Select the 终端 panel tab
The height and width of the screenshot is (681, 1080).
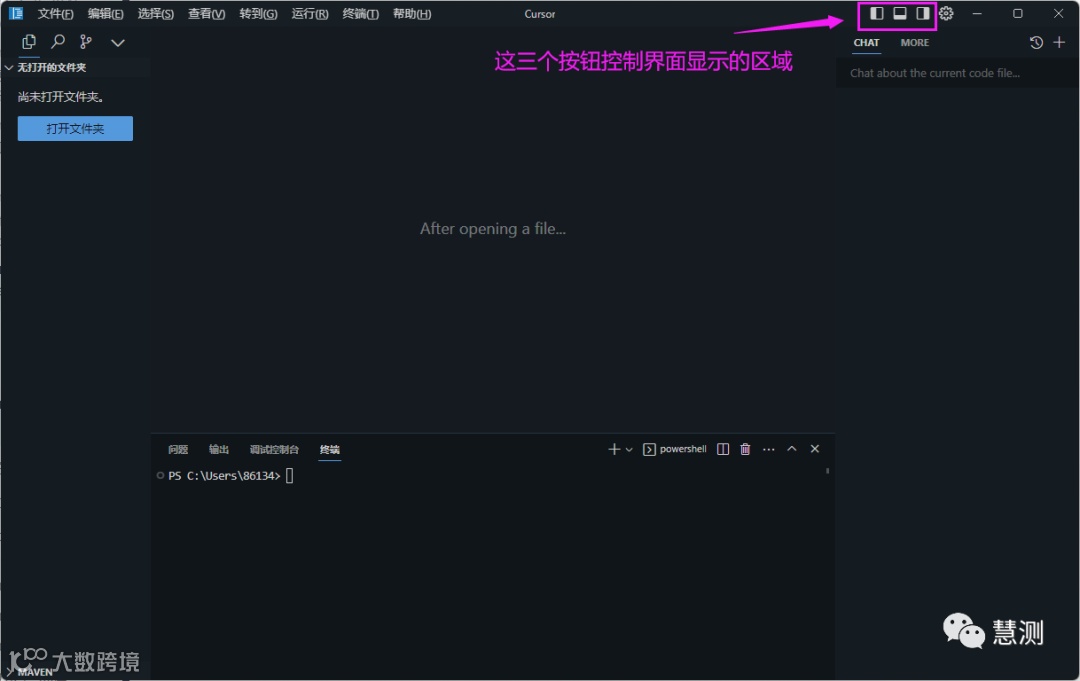(x=330, y=450)
